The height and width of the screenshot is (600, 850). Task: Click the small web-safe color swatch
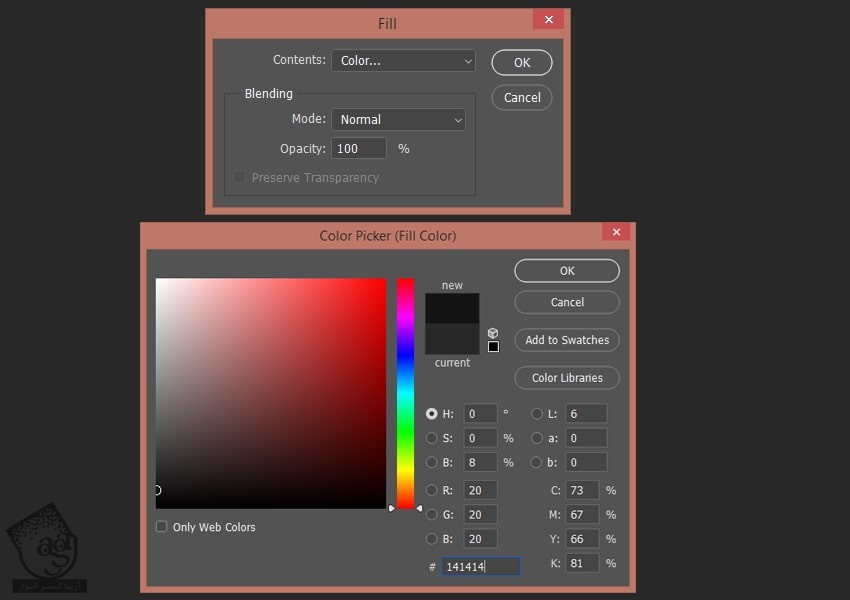click(x=493, y=347)
